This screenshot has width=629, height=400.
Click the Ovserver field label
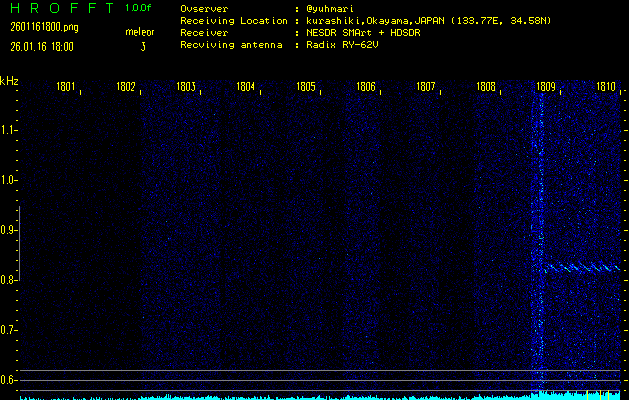[x=204, y=9]
